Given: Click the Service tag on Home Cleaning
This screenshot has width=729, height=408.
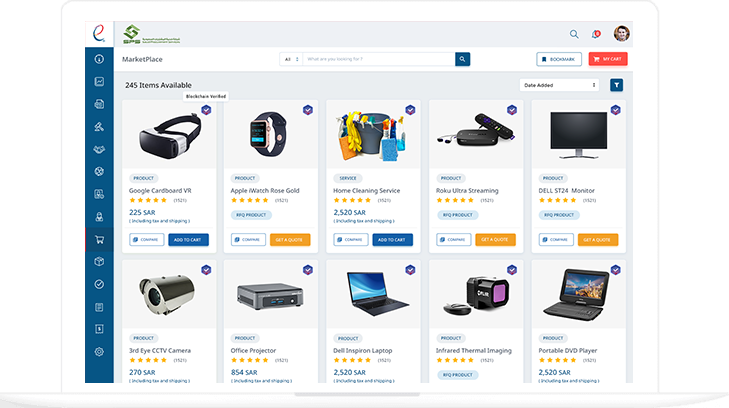Looking at the screenshot, I should 348,178.
